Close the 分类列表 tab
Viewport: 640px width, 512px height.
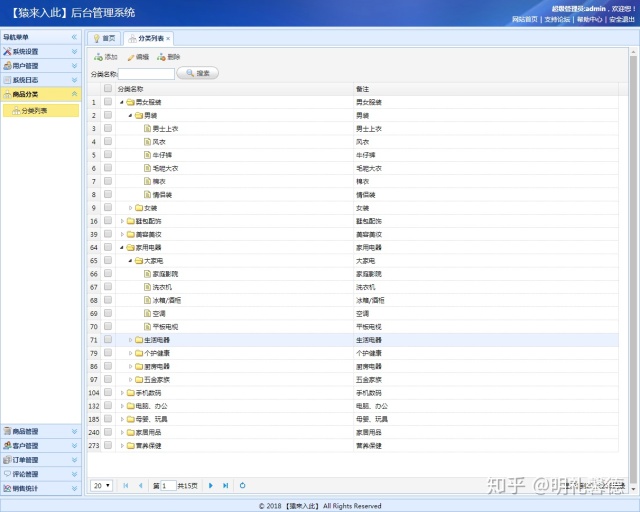[x=168, y=38]
